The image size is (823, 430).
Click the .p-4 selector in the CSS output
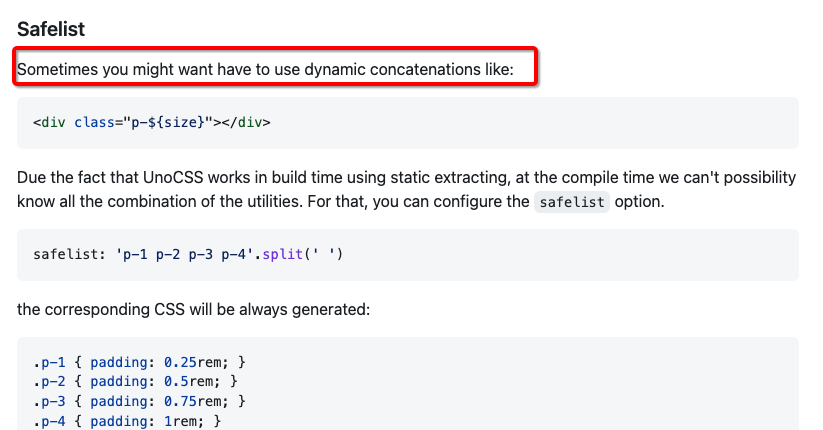point(46,421)
